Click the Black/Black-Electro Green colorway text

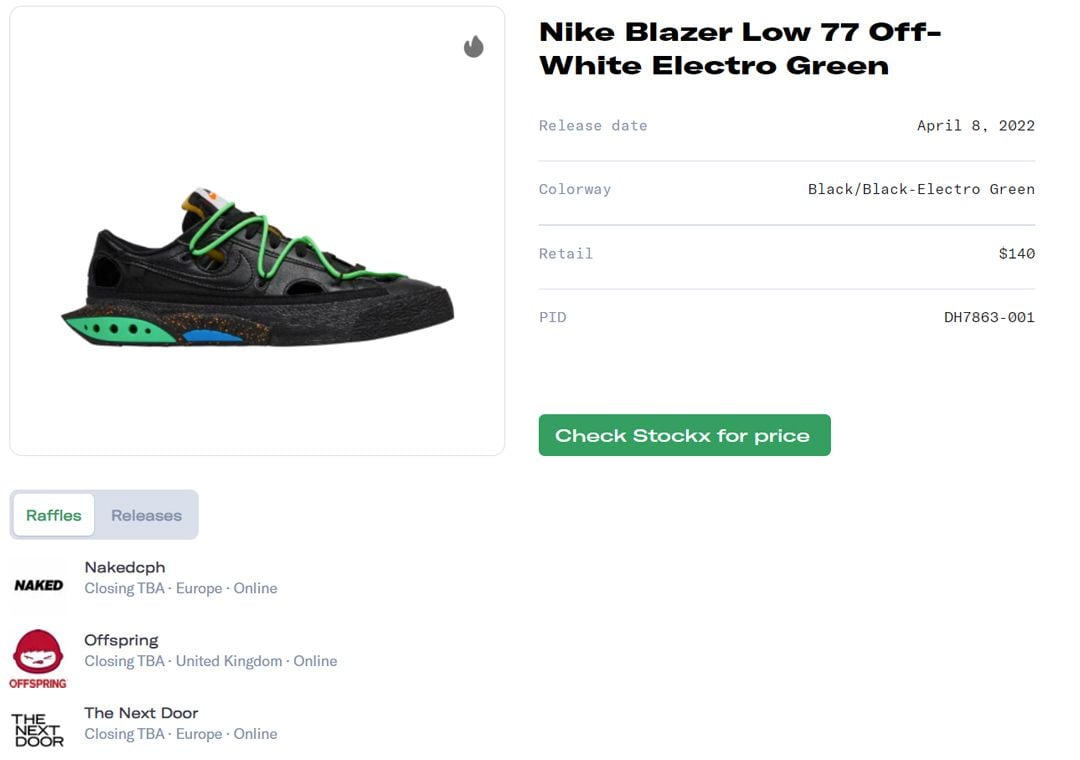point(921,189)
